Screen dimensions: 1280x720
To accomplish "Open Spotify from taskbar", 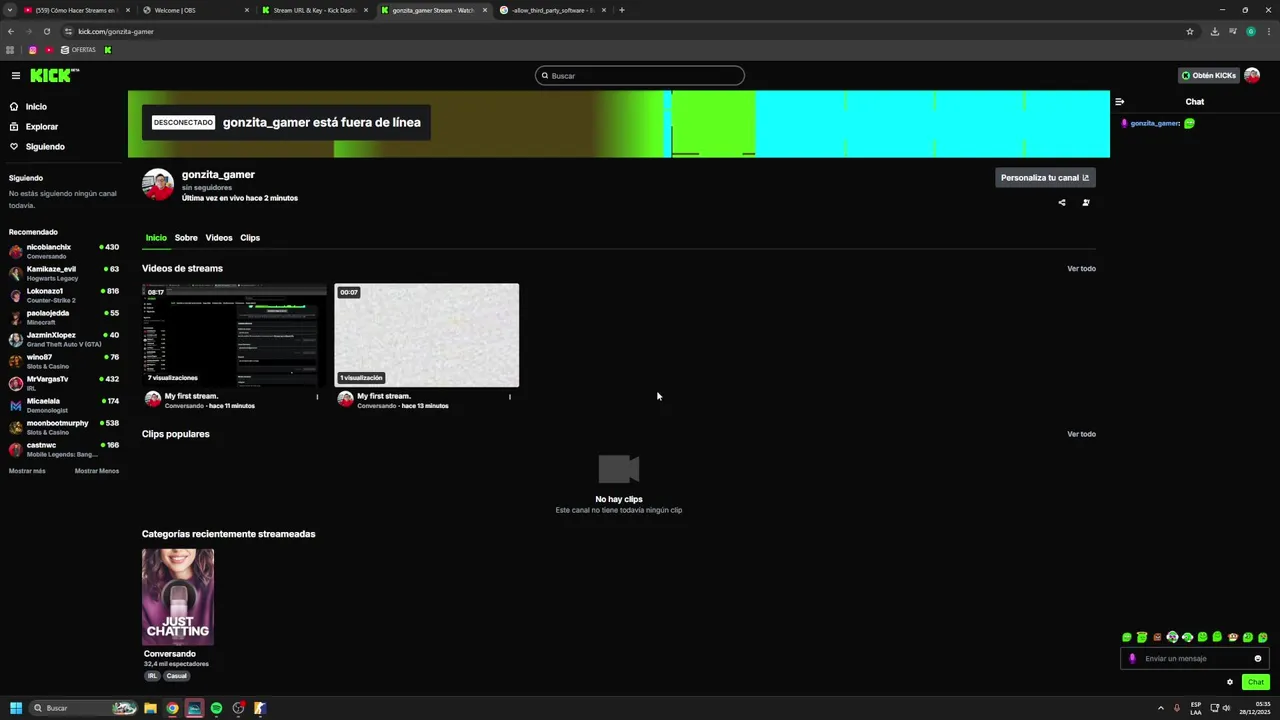I will pyautogui.click(x=216, y=708).
